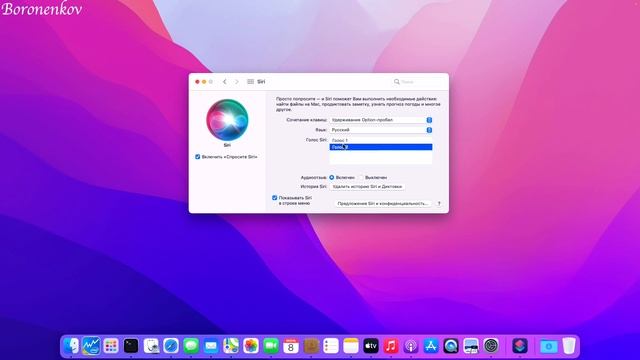This screenshot has height=360, width=640.
Task: Open Downloads folder in the Dock
Action: coord(549,346)
